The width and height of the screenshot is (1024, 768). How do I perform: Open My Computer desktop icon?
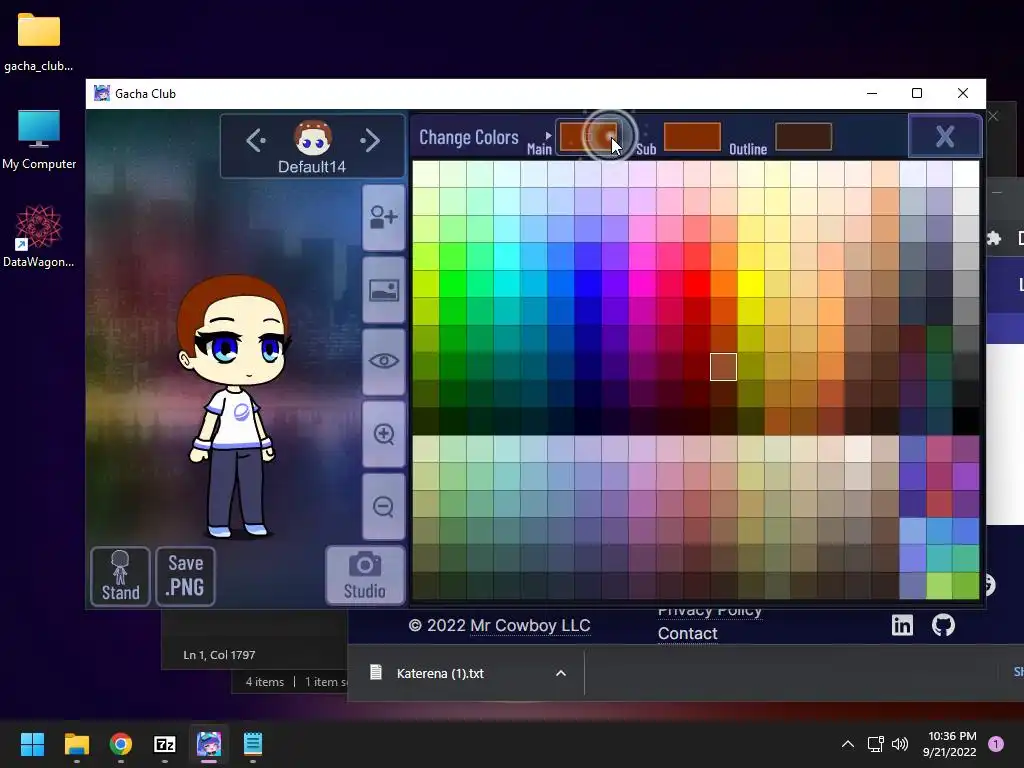pos(39,140)
